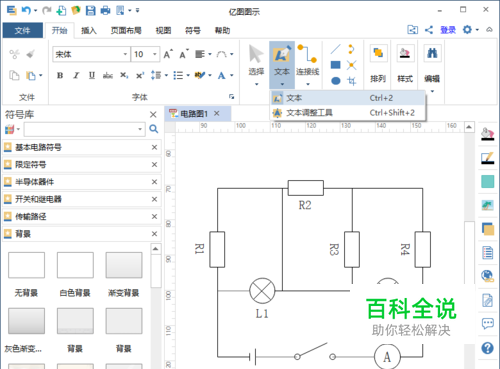Click the 登录 login link
The image size is (500, 369).
448,30
